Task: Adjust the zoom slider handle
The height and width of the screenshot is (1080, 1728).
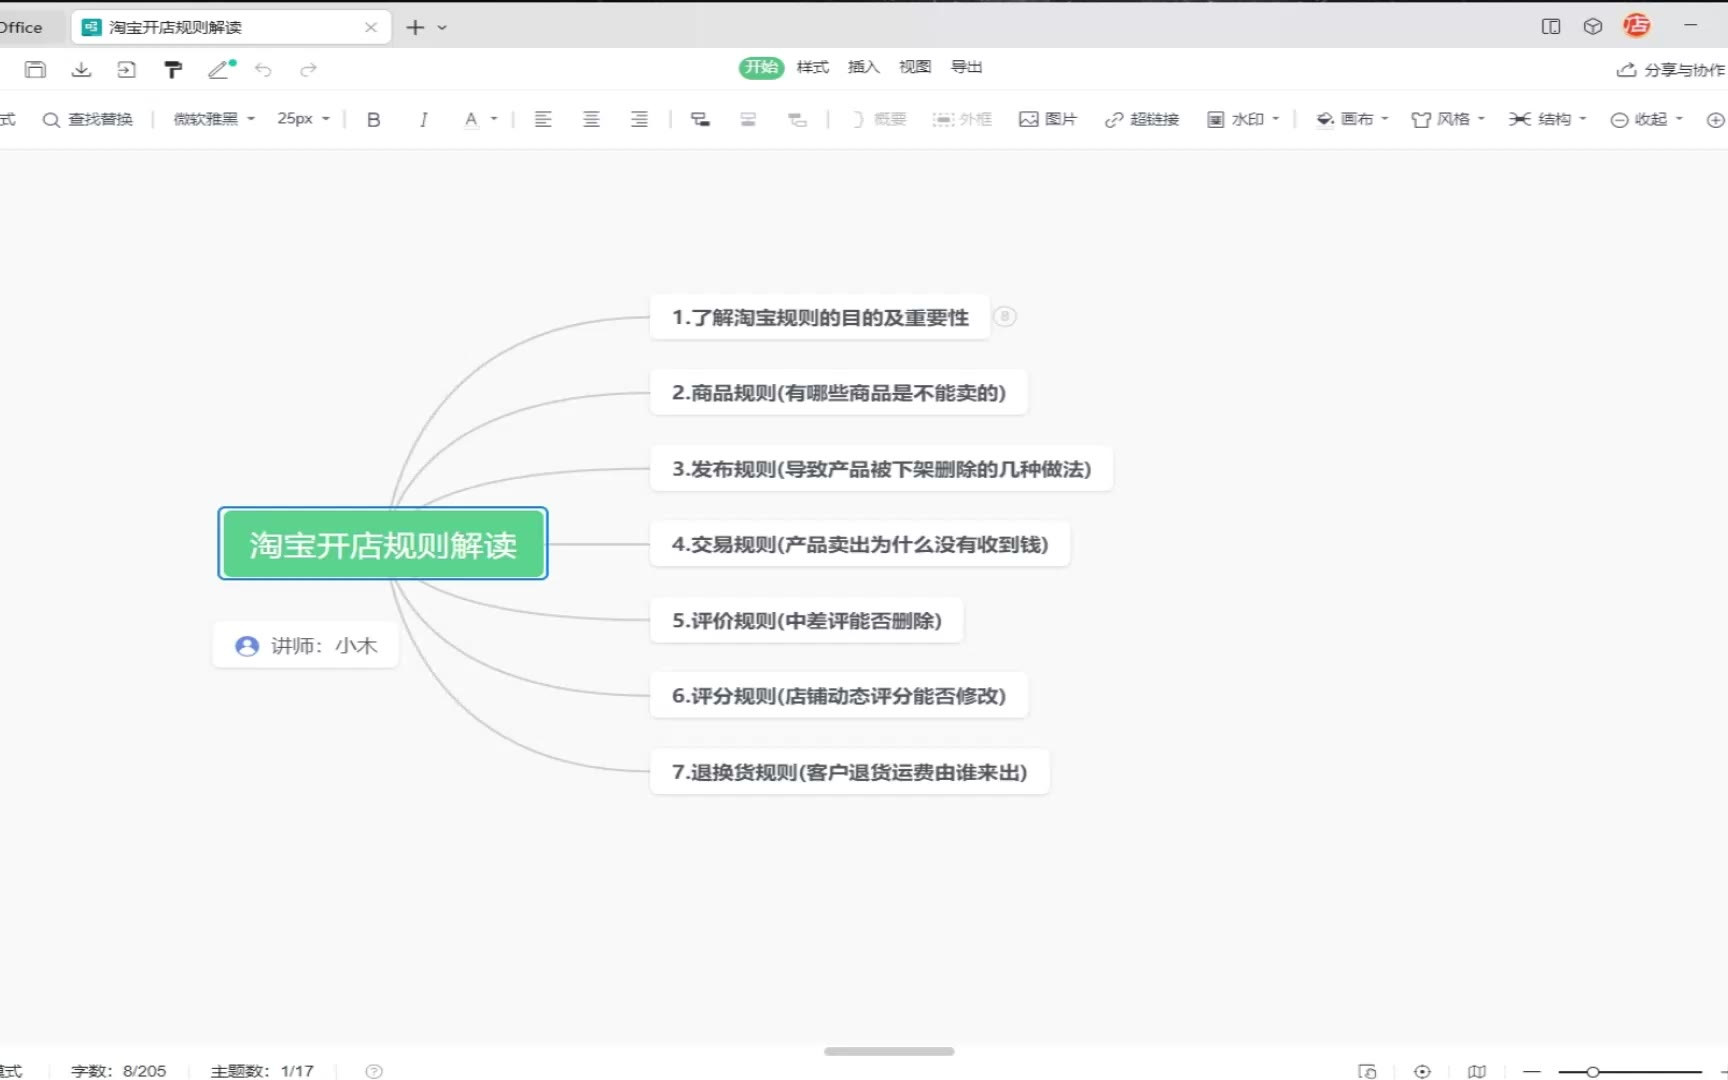Action: [x=1592, y=1072]
